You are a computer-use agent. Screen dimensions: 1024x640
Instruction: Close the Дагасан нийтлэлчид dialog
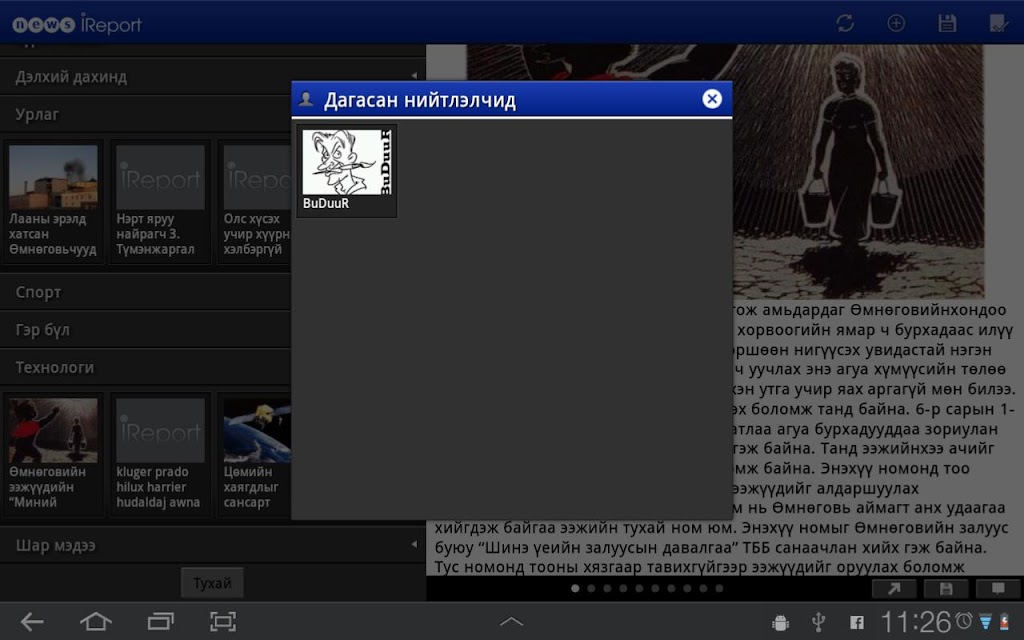click(712, 99)
